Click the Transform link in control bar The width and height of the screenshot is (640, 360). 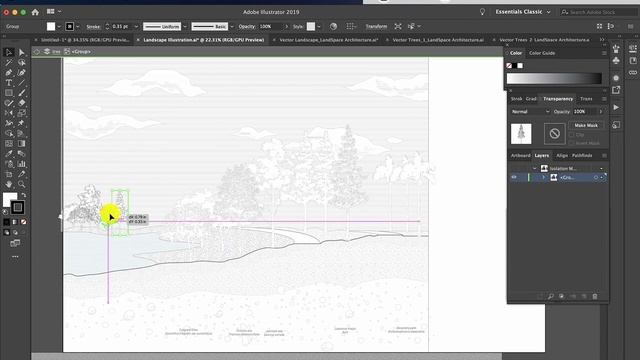[x=376, y=27]
